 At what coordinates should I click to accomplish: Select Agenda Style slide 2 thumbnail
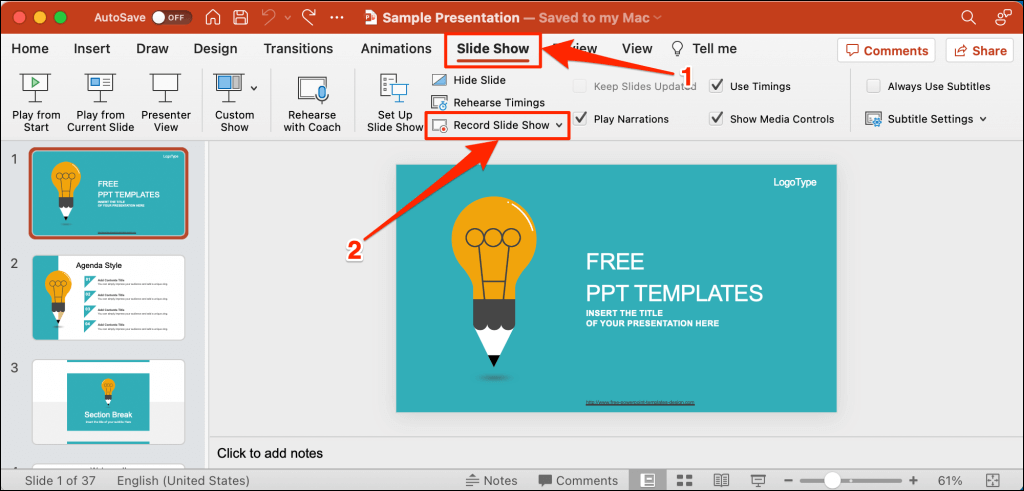108,298
